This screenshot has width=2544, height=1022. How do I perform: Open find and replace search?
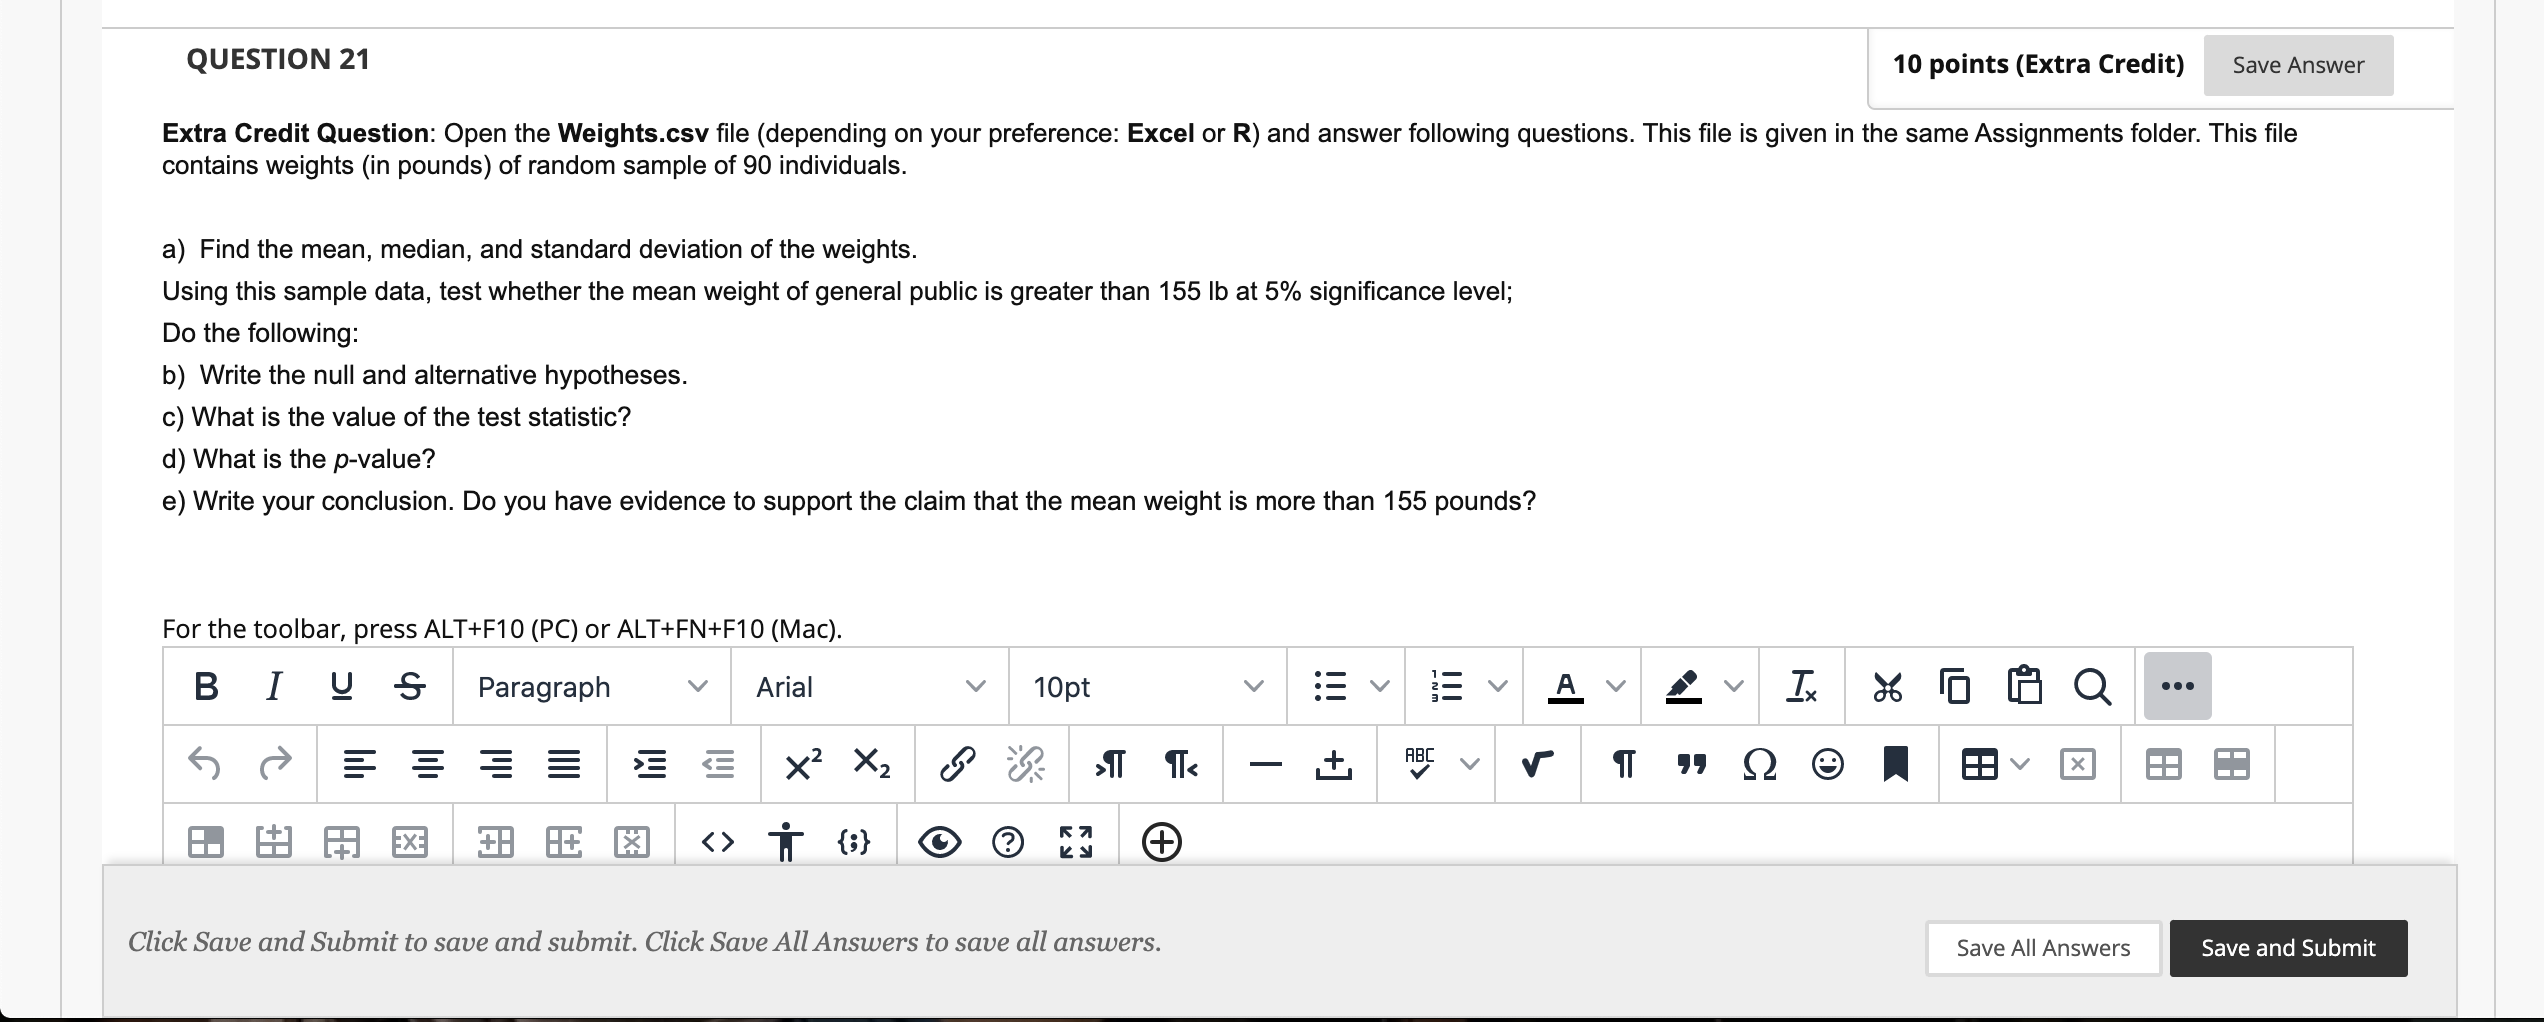point(2092,687)
